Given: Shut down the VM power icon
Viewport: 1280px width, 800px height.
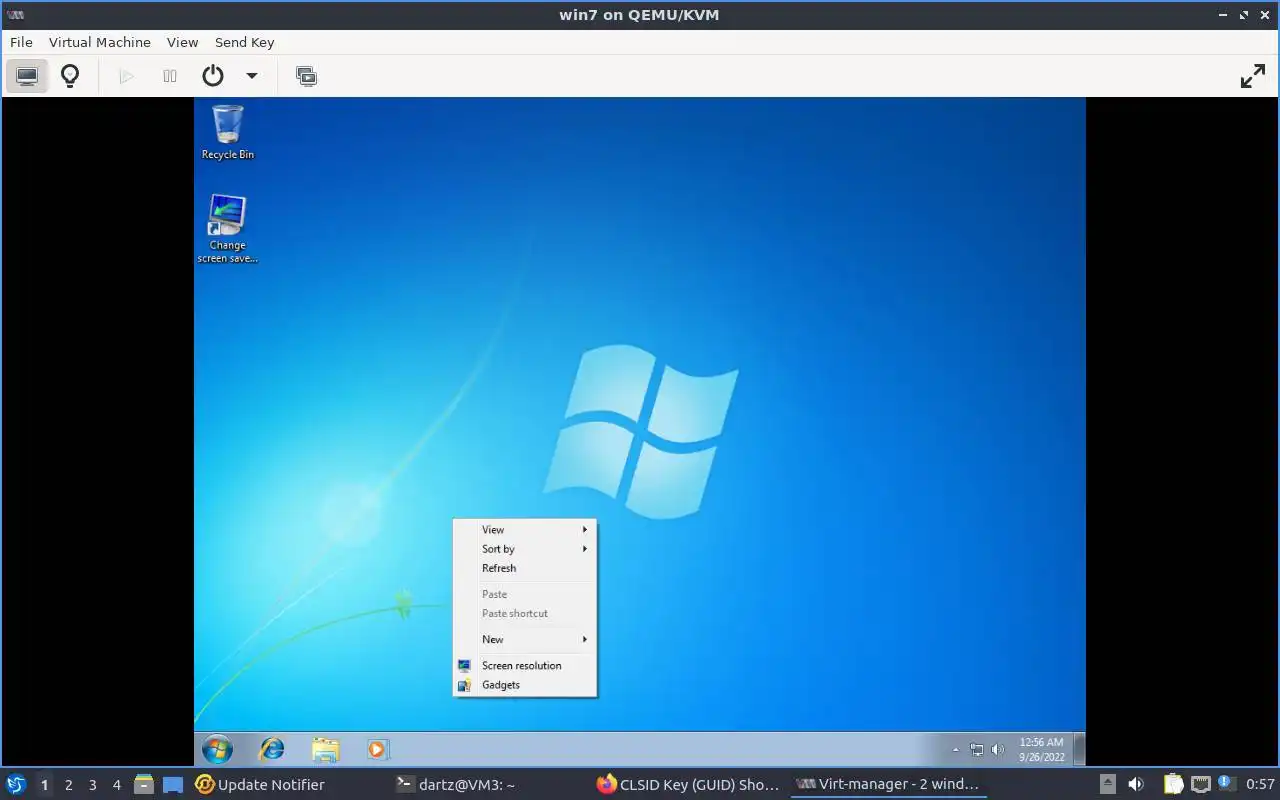Looking at the screenshot, I should pyautogui.click(x=213, y=76).
